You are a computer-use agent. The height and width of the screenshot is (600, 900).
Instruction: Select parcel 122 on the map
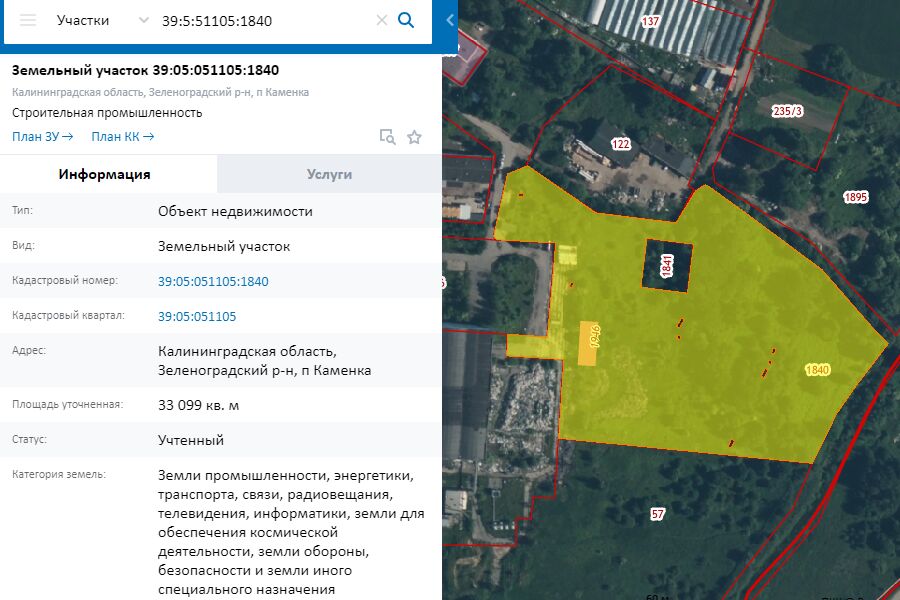click(x=621, y=145)
